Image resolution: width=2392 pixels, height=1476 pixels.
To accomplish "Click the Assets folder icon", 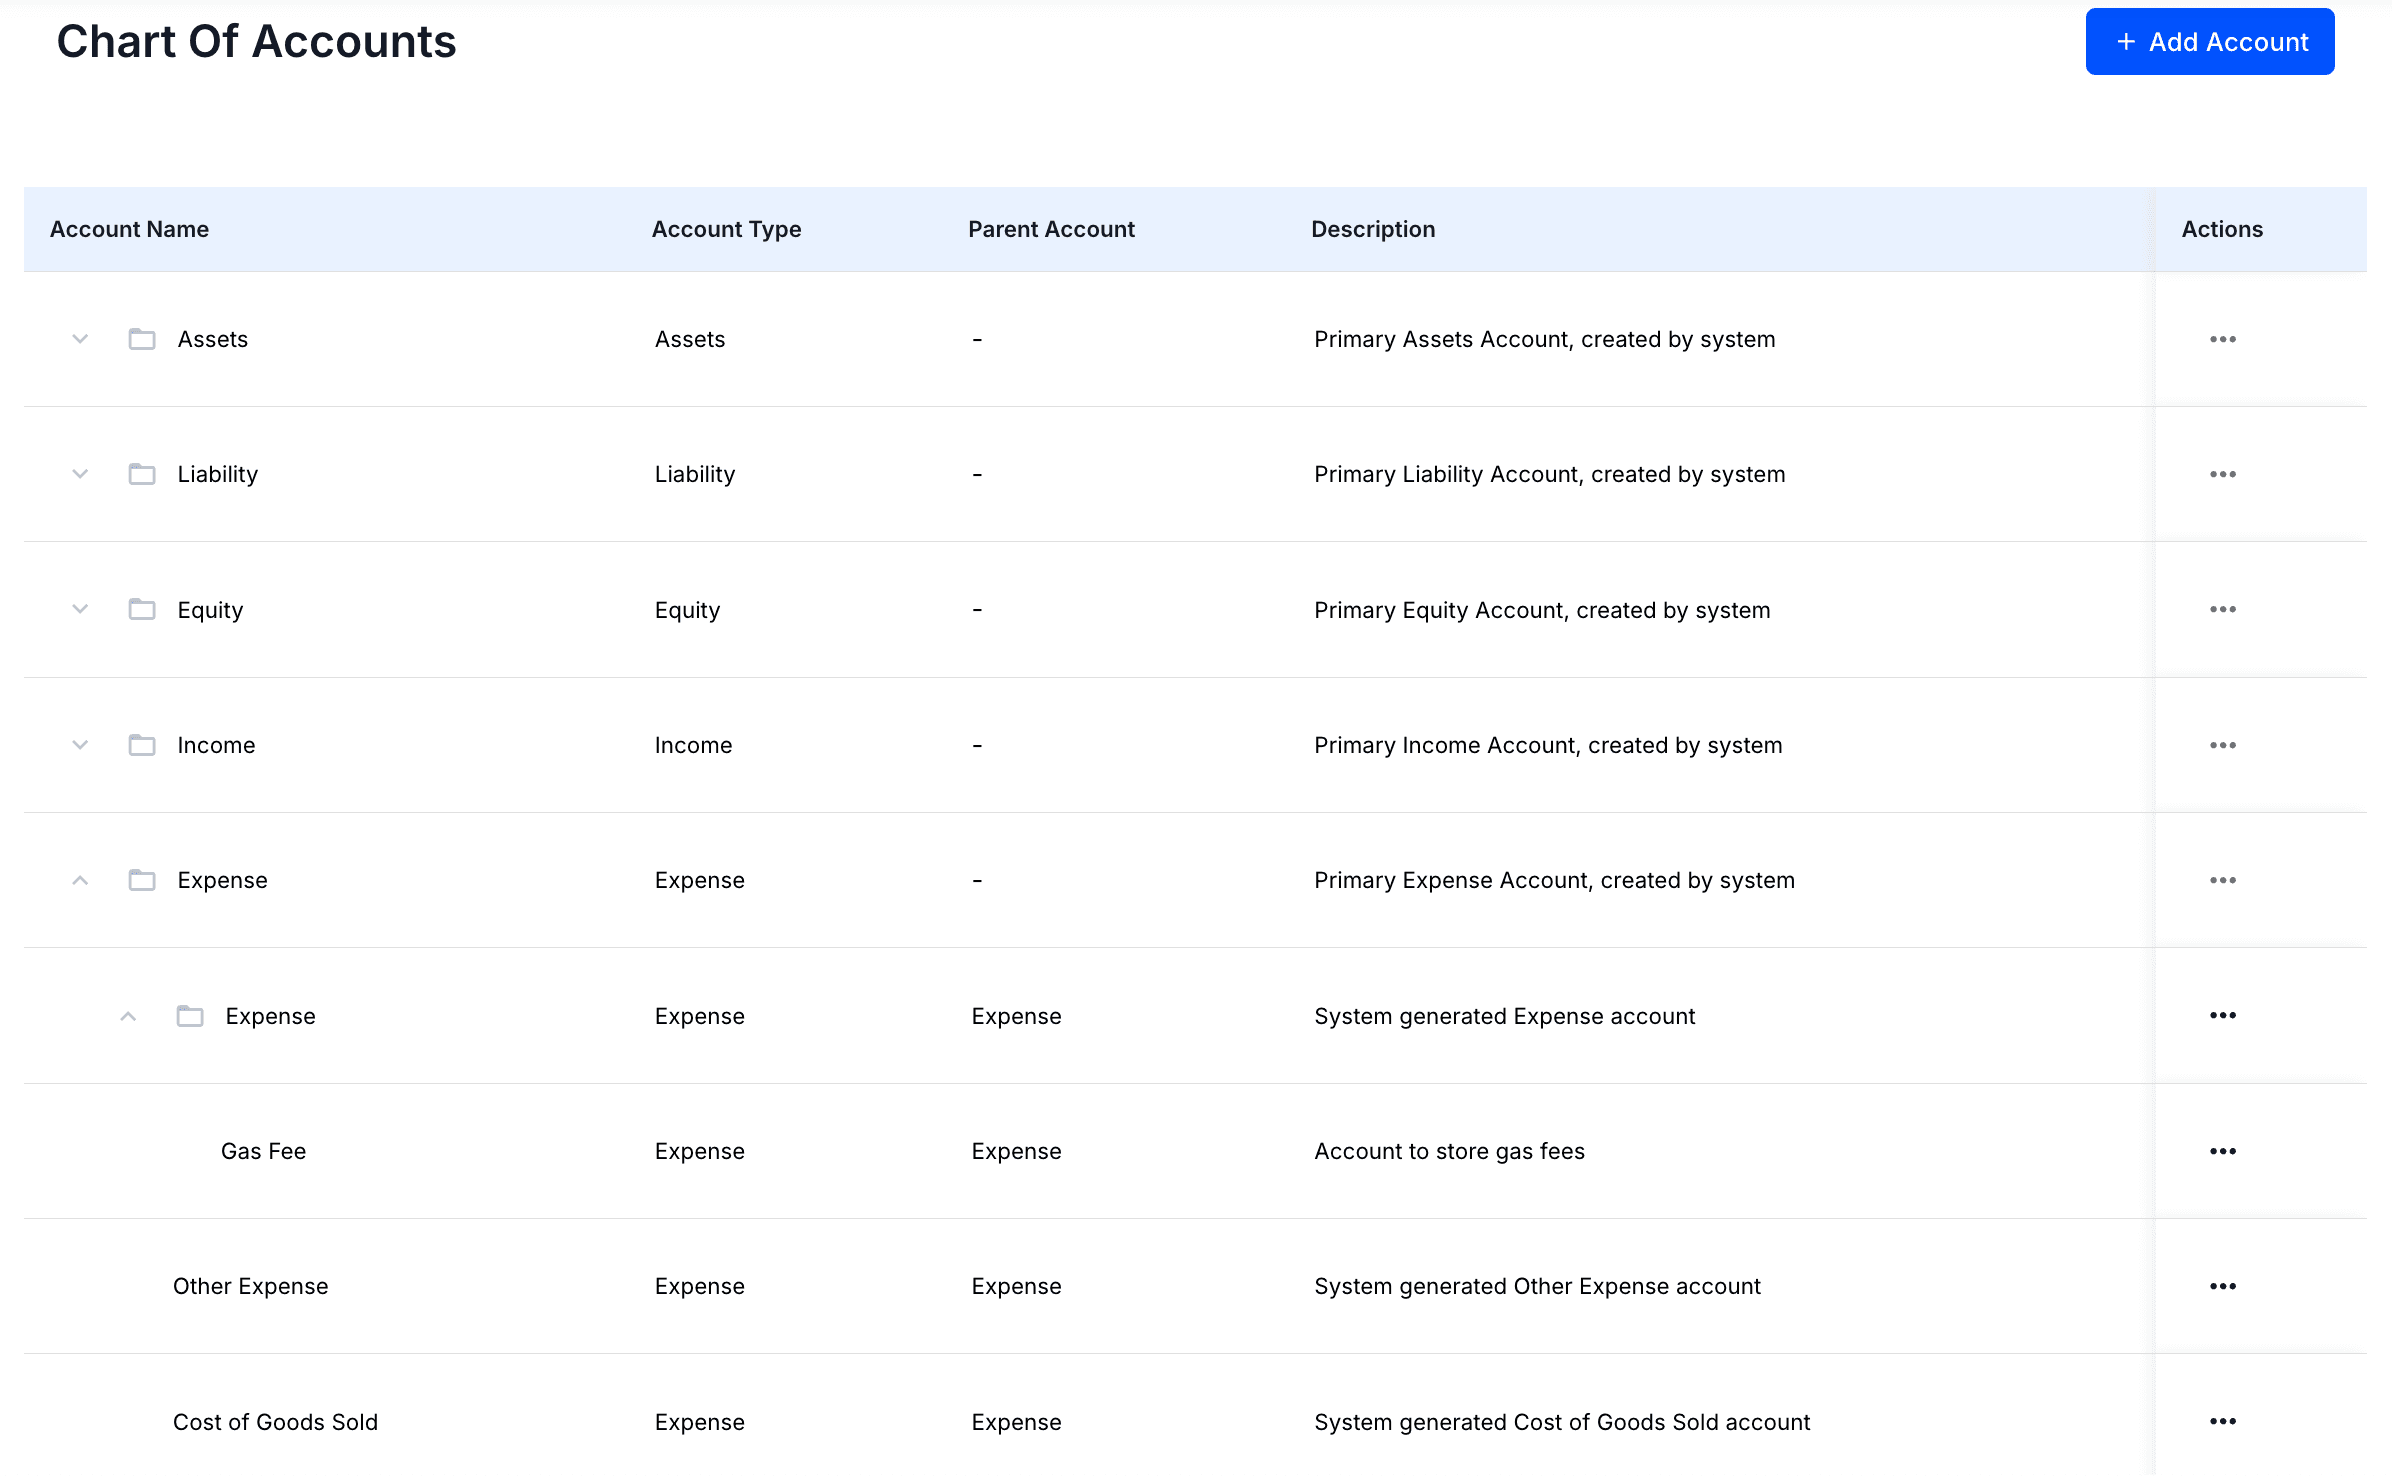I will (x=141, y=339).
